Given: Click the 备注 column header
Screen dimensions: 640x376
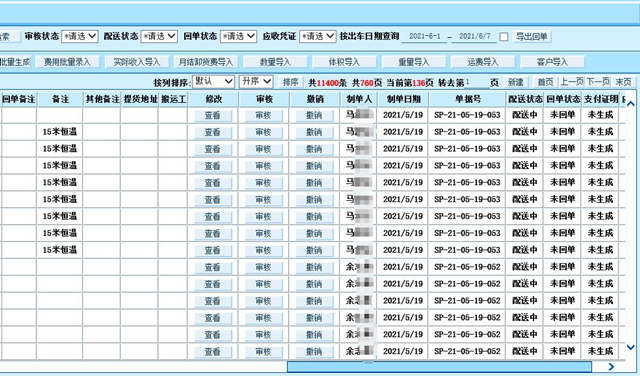Looking at the screenshot, I should click(60, 99).
